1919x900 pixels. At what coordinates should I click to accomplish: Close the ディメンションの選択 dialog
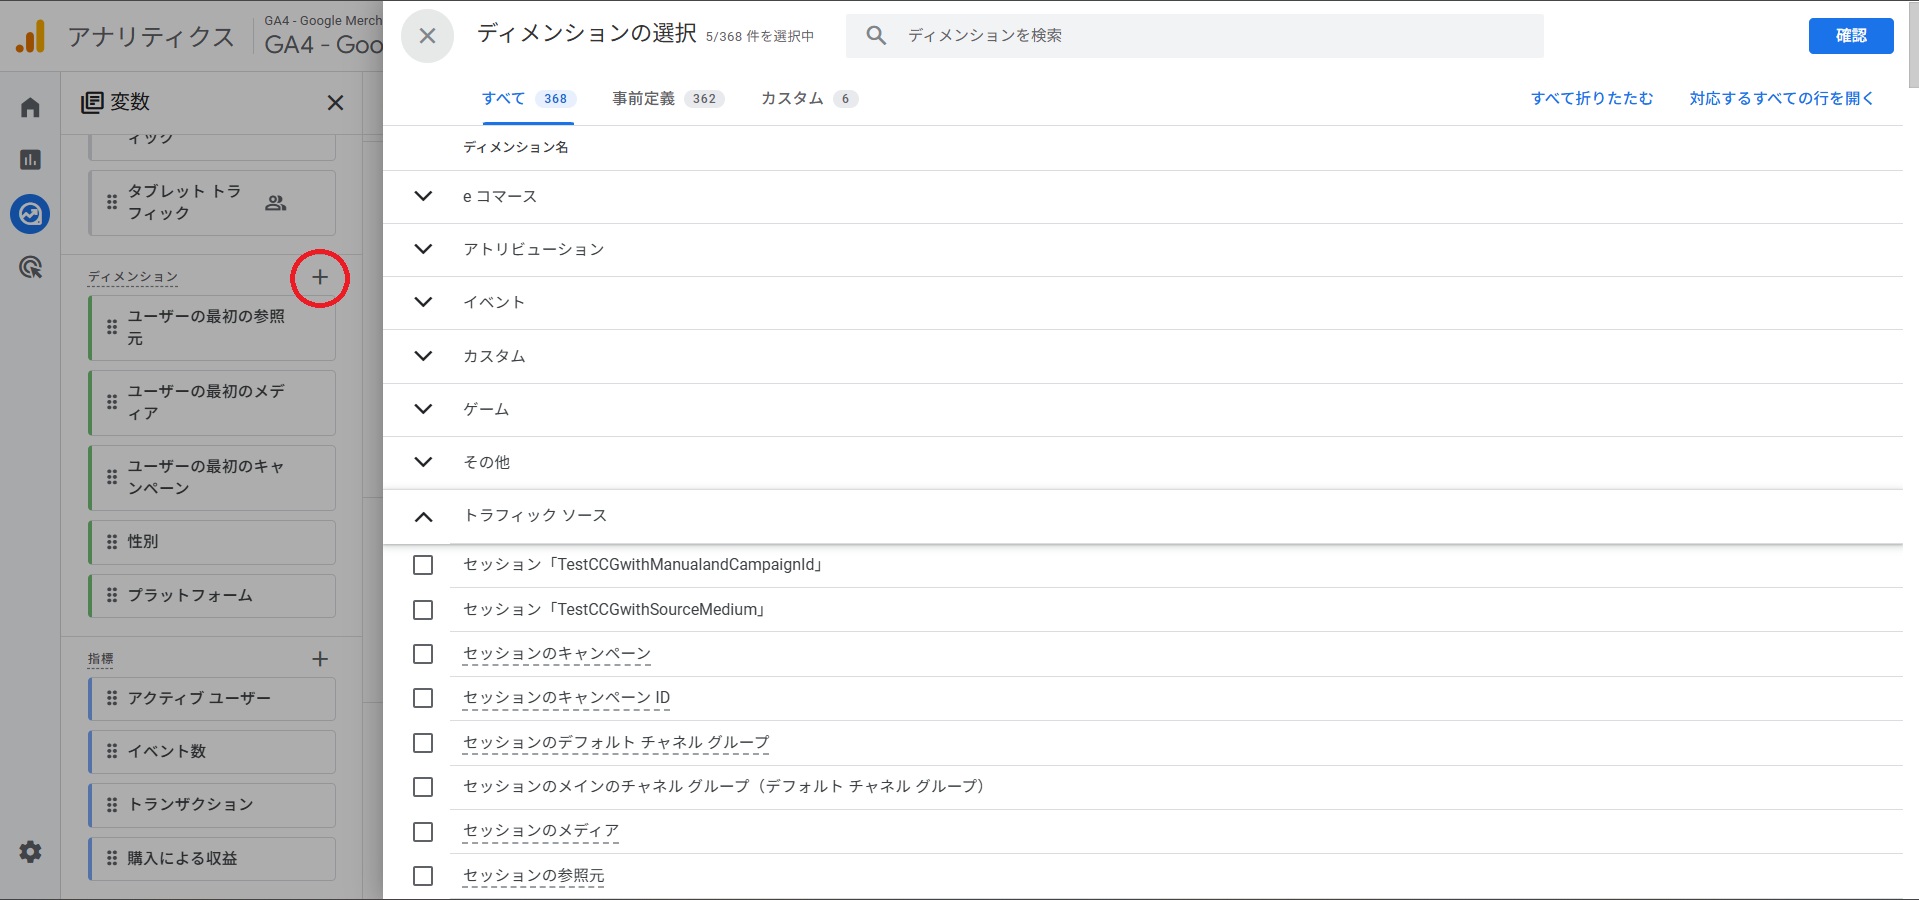point(427,36)
